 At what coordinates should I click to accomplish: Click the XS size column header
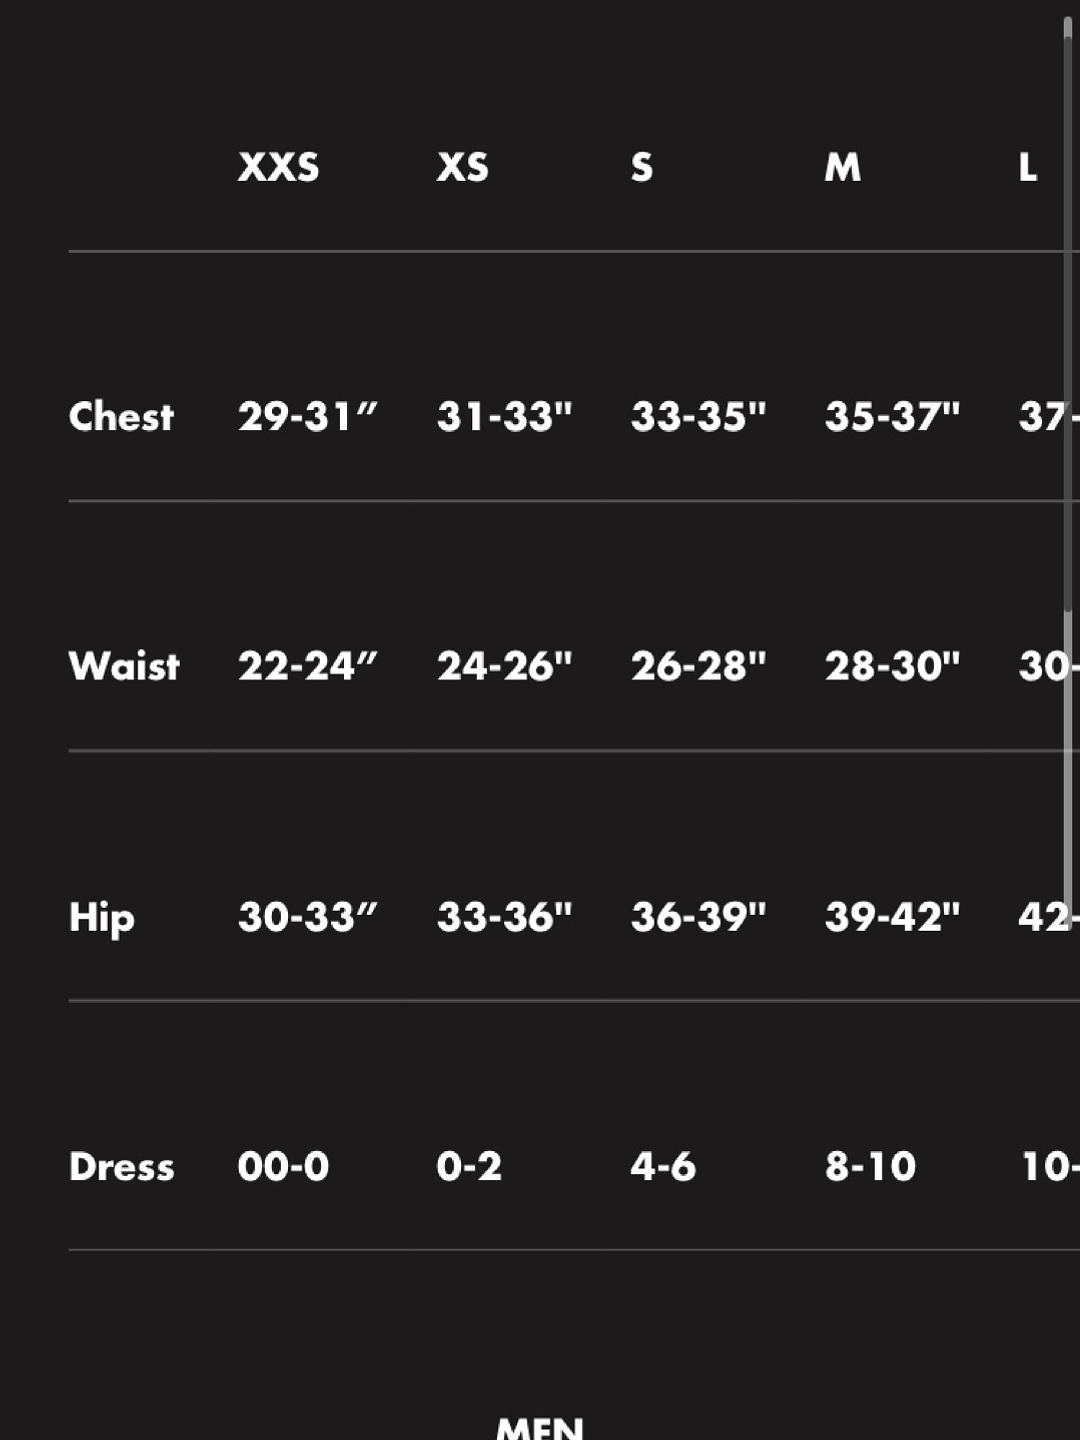coord(462,167)
